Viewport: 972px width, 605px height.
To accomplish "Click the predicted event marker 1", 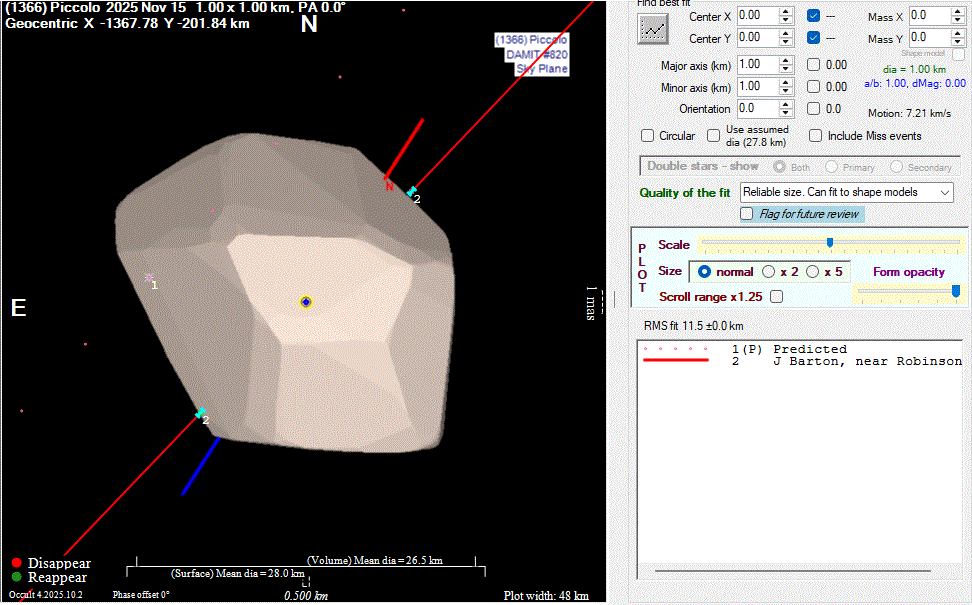I will click(x=149, y=278).
